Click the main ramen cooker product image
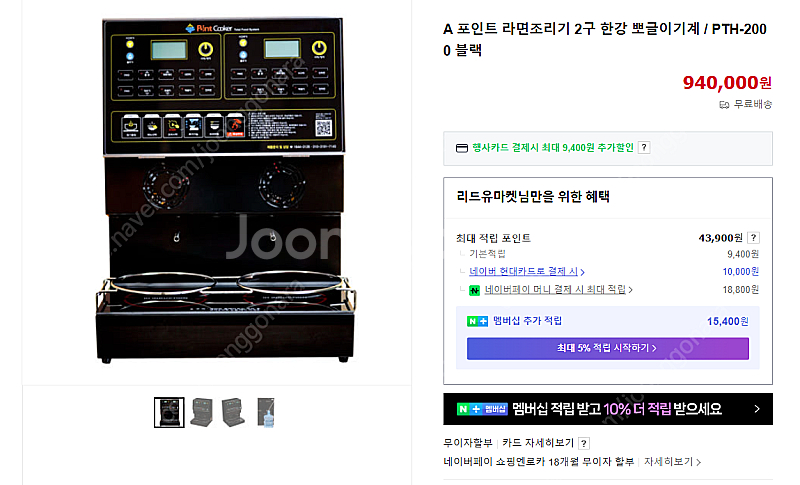This screenshot has height=485, width=800. pyautogui.click(x=225, y=191)
